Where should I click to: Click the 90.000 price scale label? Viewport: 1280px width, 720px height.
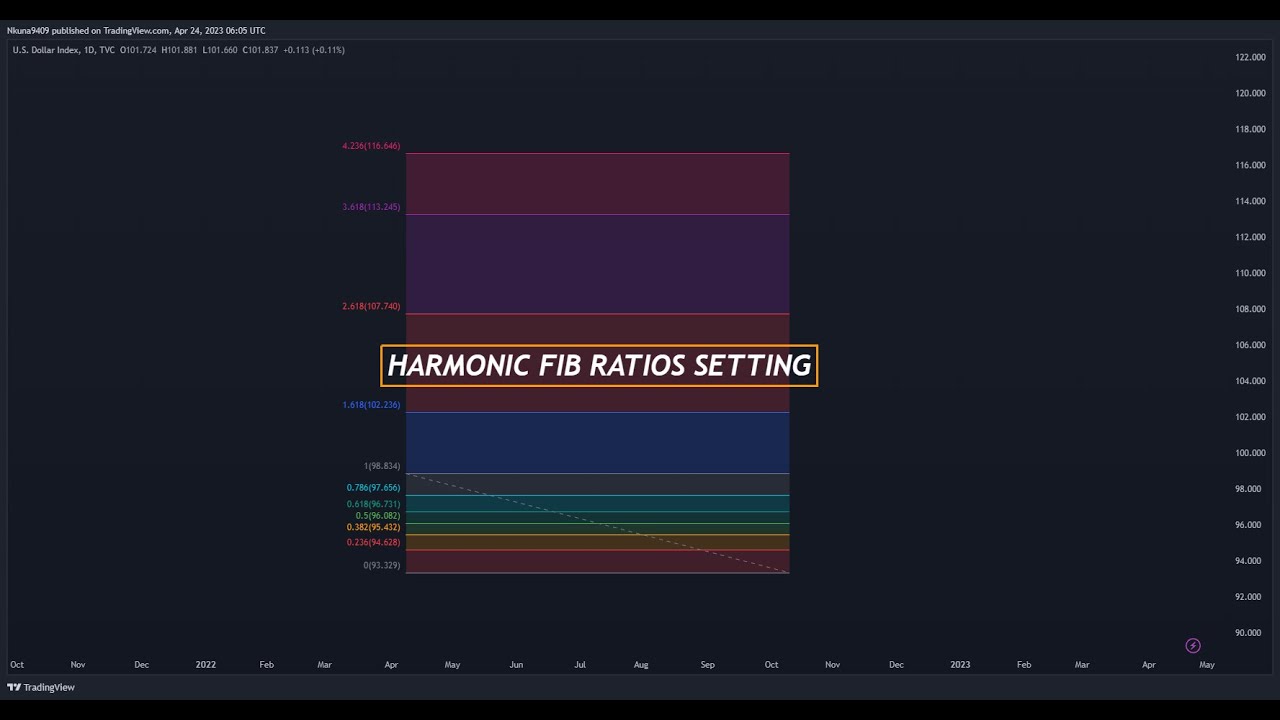1248,633
